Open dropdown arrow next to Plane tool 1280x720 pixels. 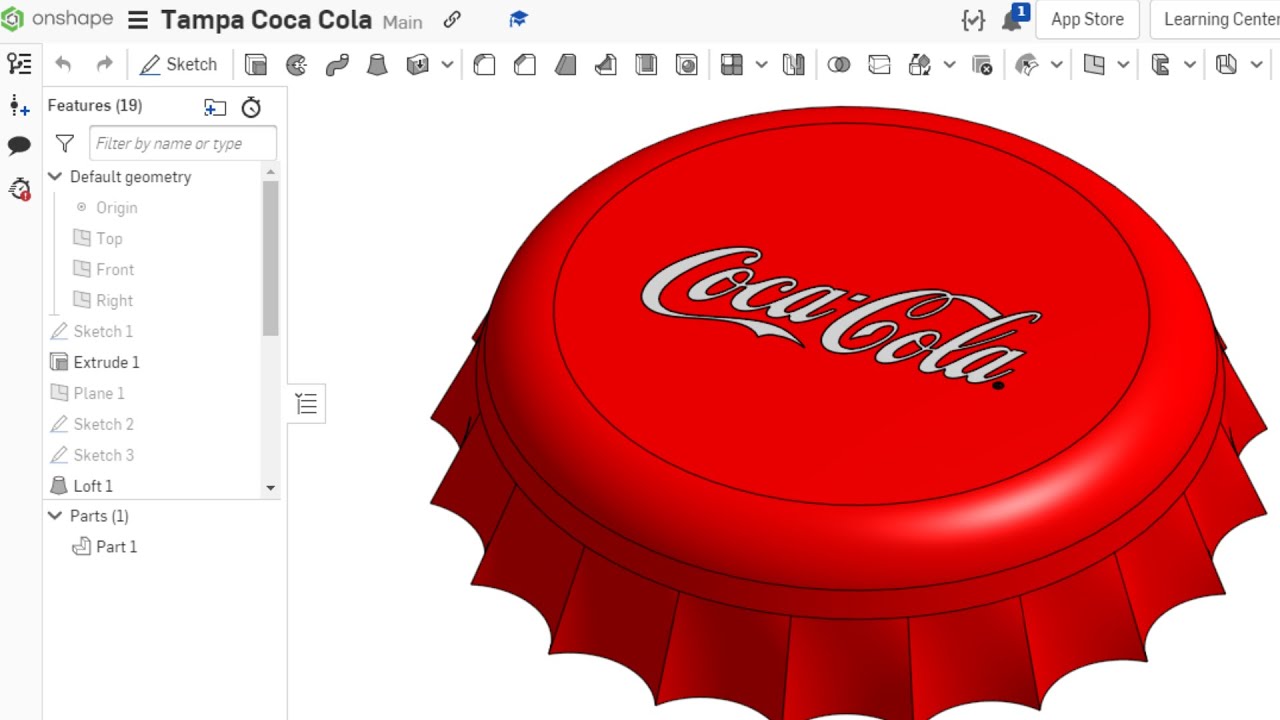(1123, 65)
